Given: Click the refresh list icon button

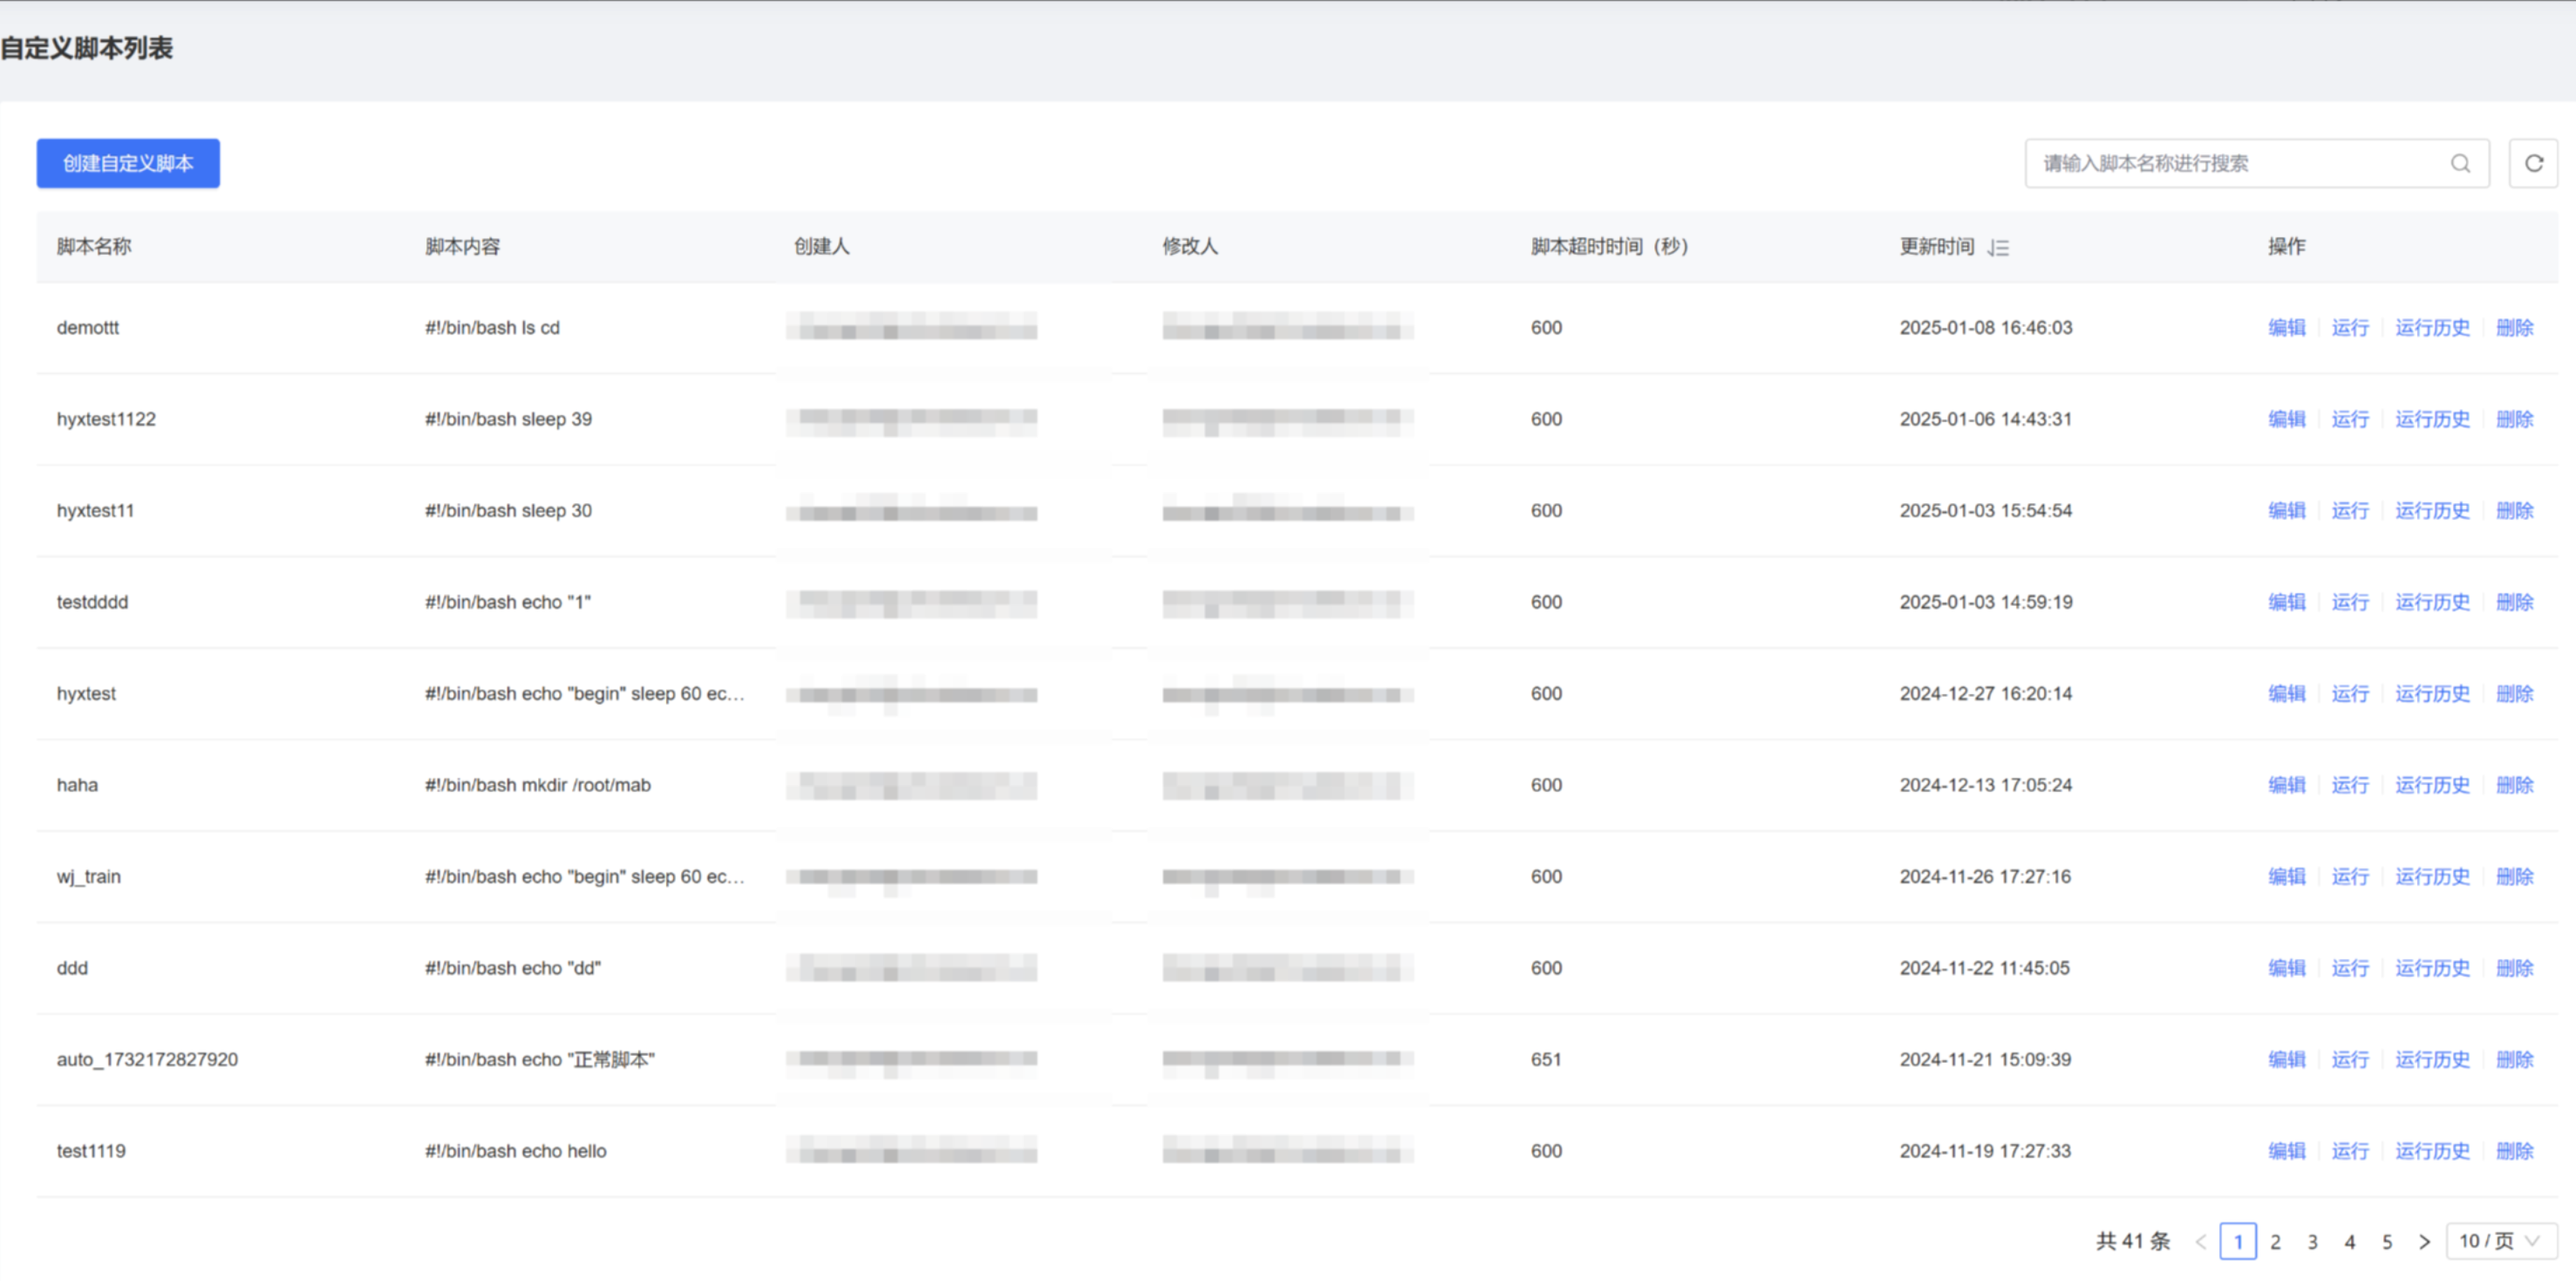Looking at the screenshot, I should [2533, 163].
